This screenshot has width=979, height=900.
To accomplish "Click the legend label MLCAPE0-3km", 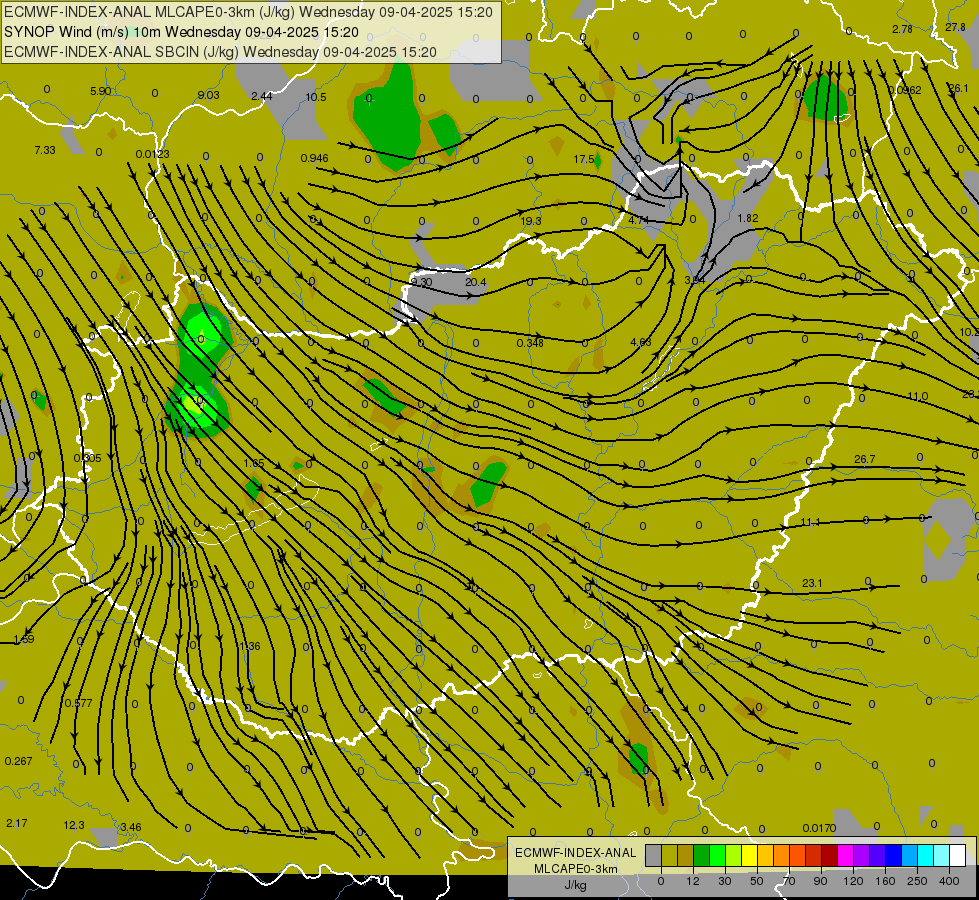I will (x=575, y=869).
